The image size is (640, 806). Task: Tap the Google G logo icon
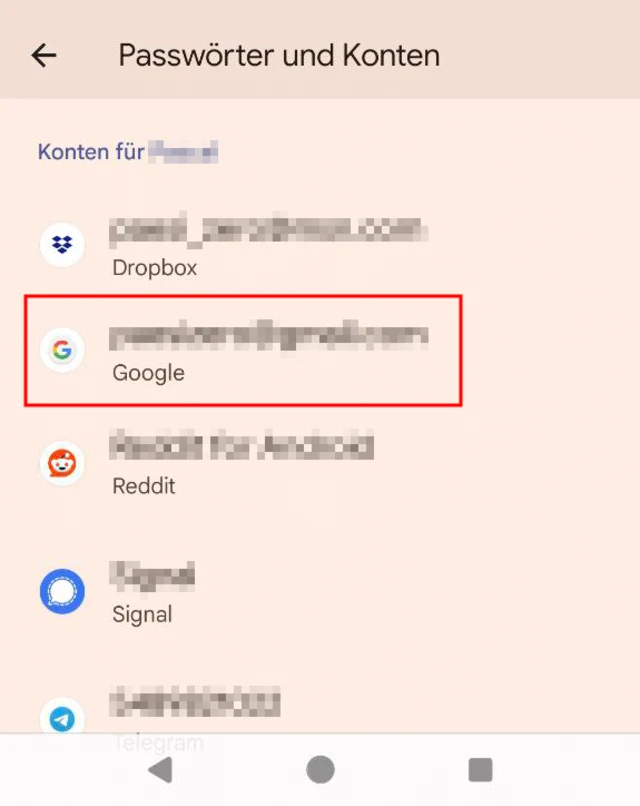click(62, 350)
